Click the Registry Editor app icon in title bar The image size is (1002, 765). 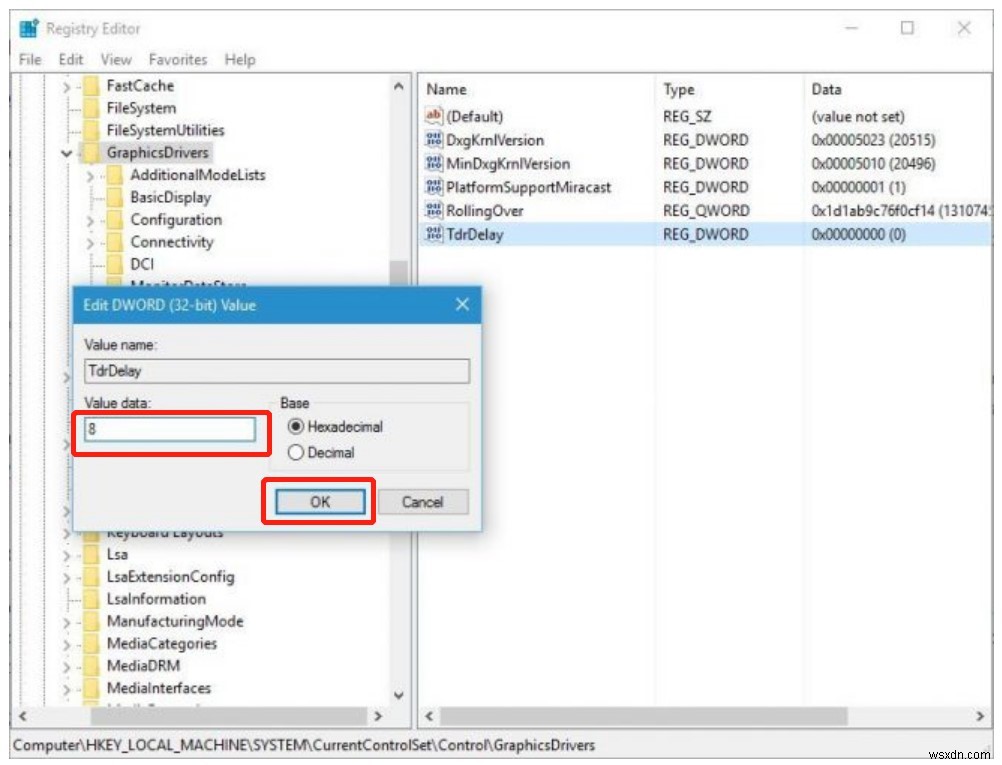pos(29,28)
